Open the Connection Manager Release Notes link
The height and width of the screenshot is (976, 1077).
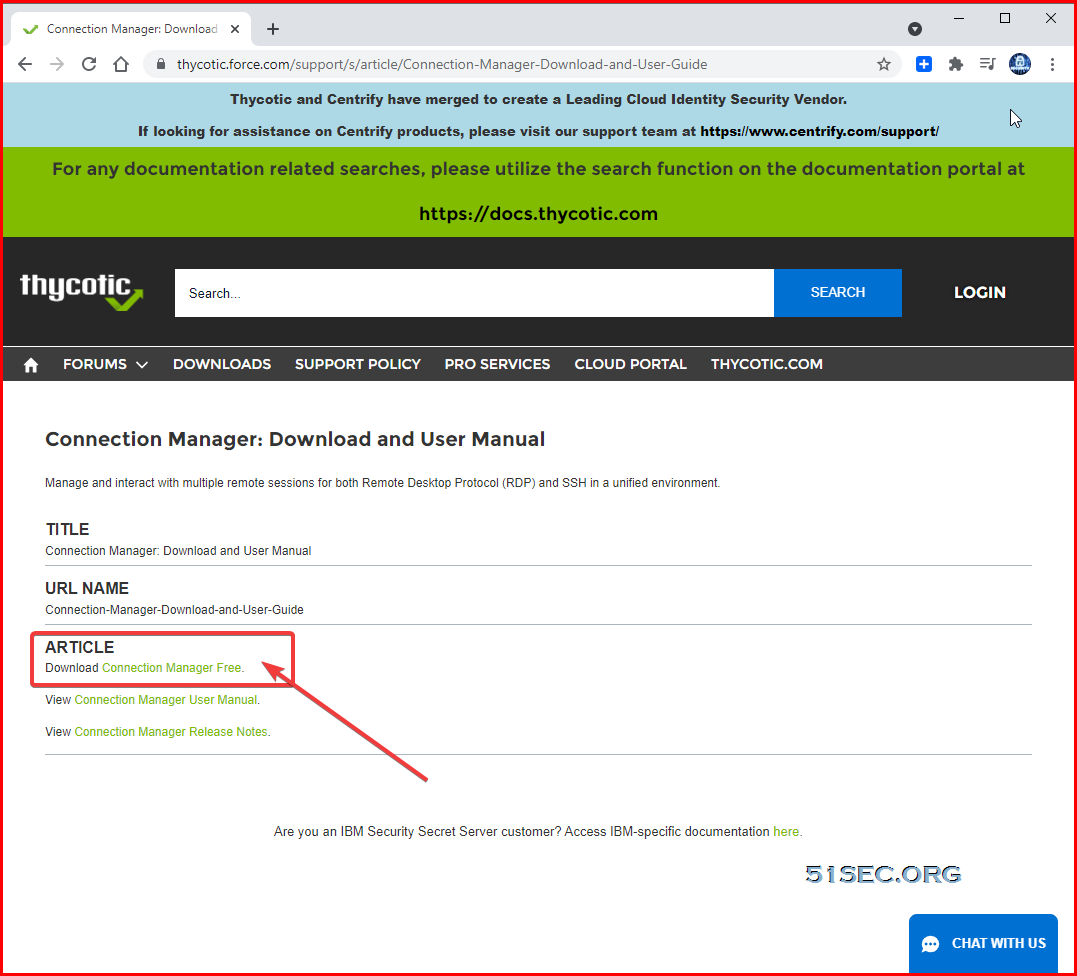tap(171, 732)
